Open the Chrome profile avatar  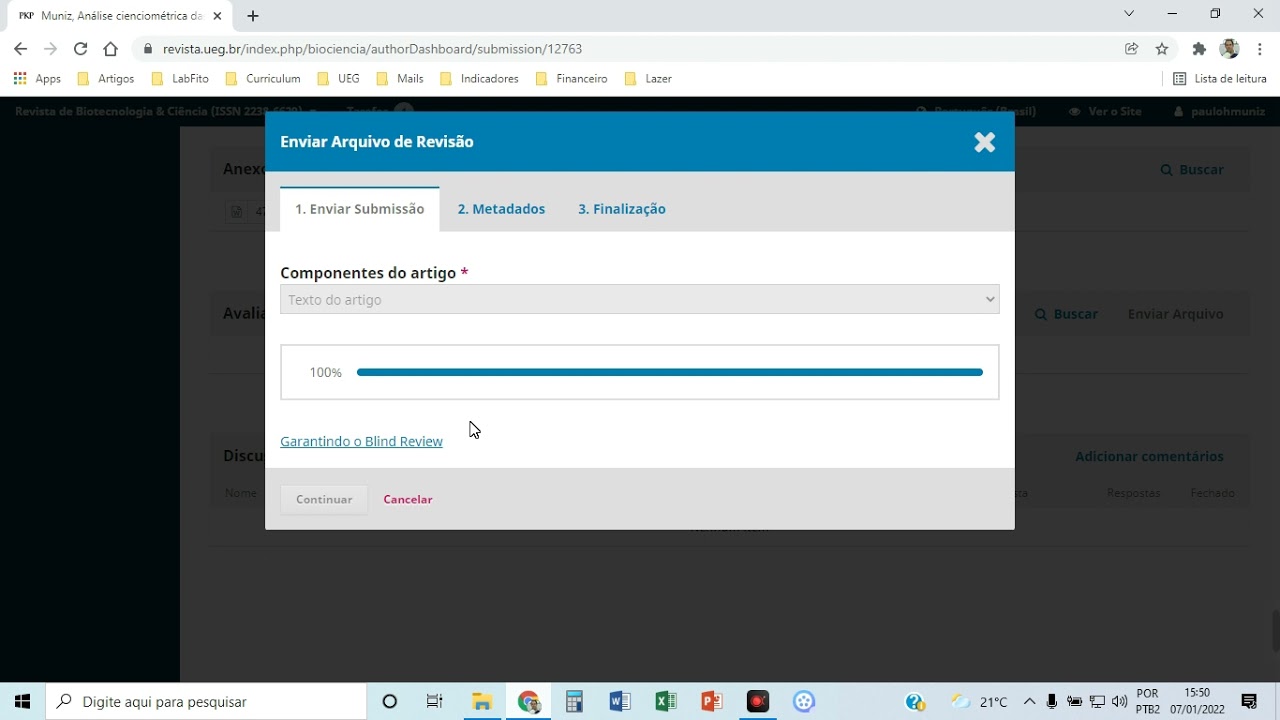pos(1230,48)
